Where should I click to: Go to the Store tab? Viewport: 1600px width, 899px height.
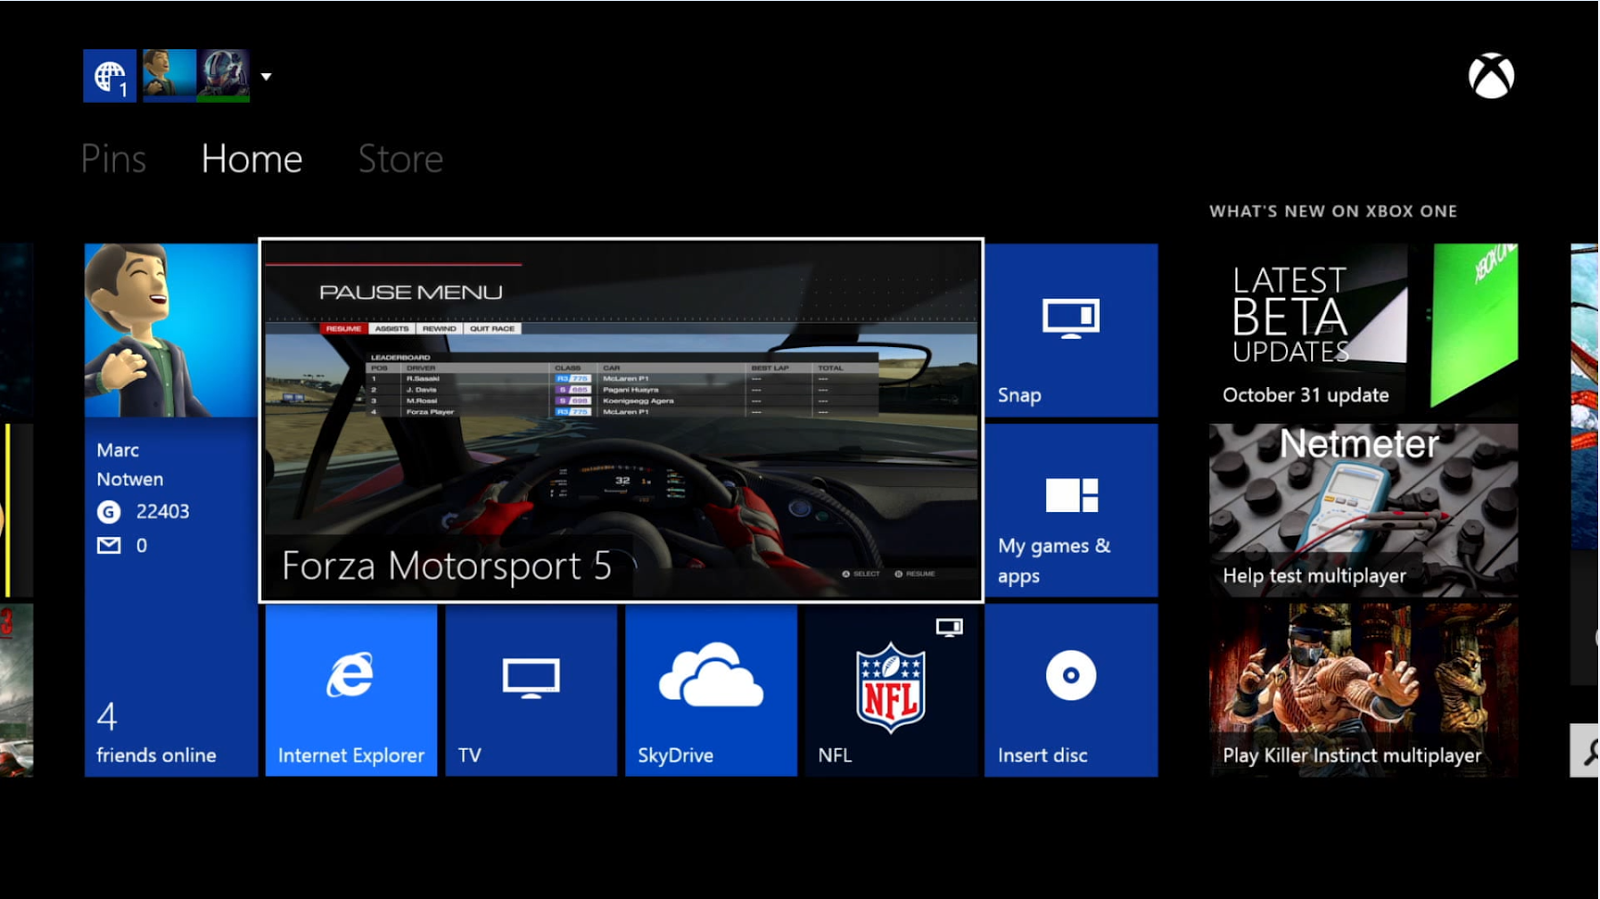(400, 159)
